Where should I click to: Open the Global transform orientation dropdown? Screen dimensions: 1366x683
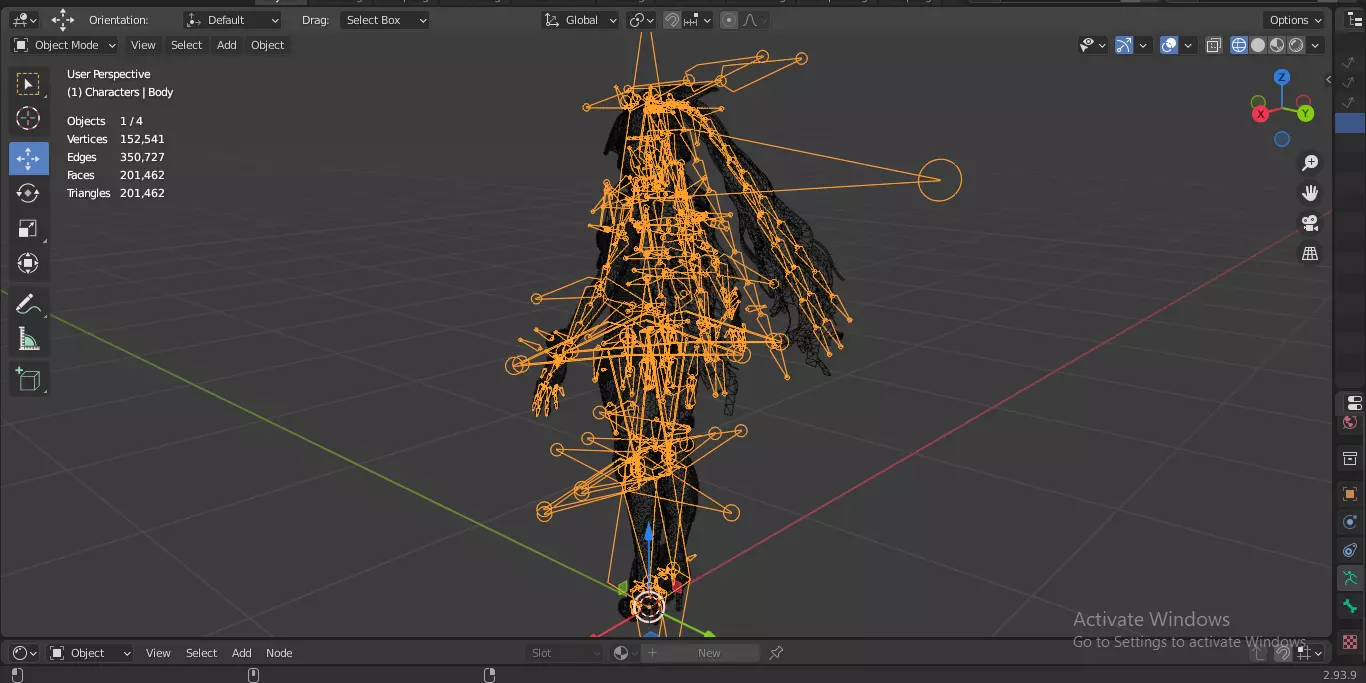[x=581, y=20]
